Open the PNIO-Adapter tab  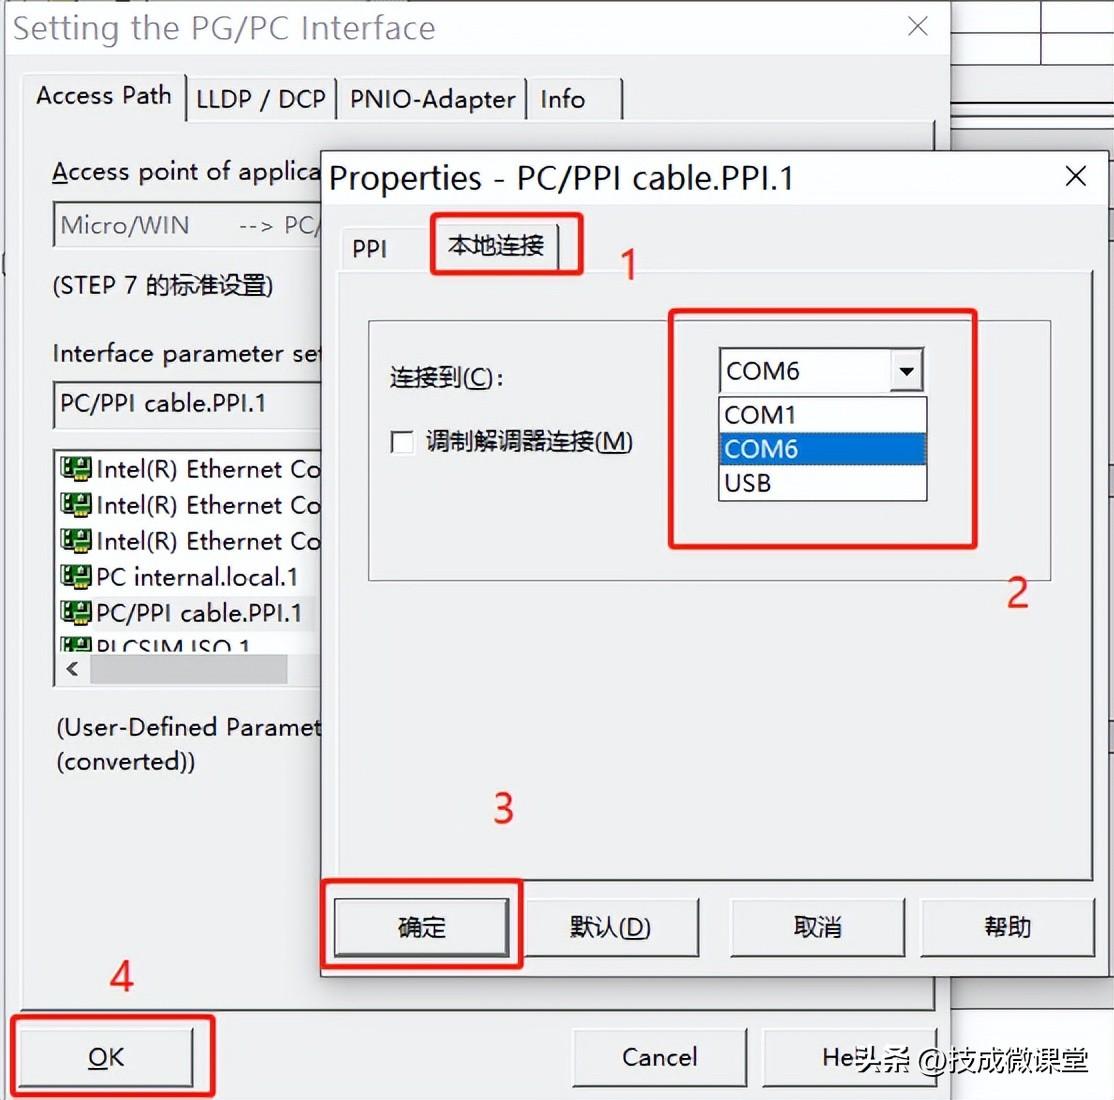pos(432,99)
